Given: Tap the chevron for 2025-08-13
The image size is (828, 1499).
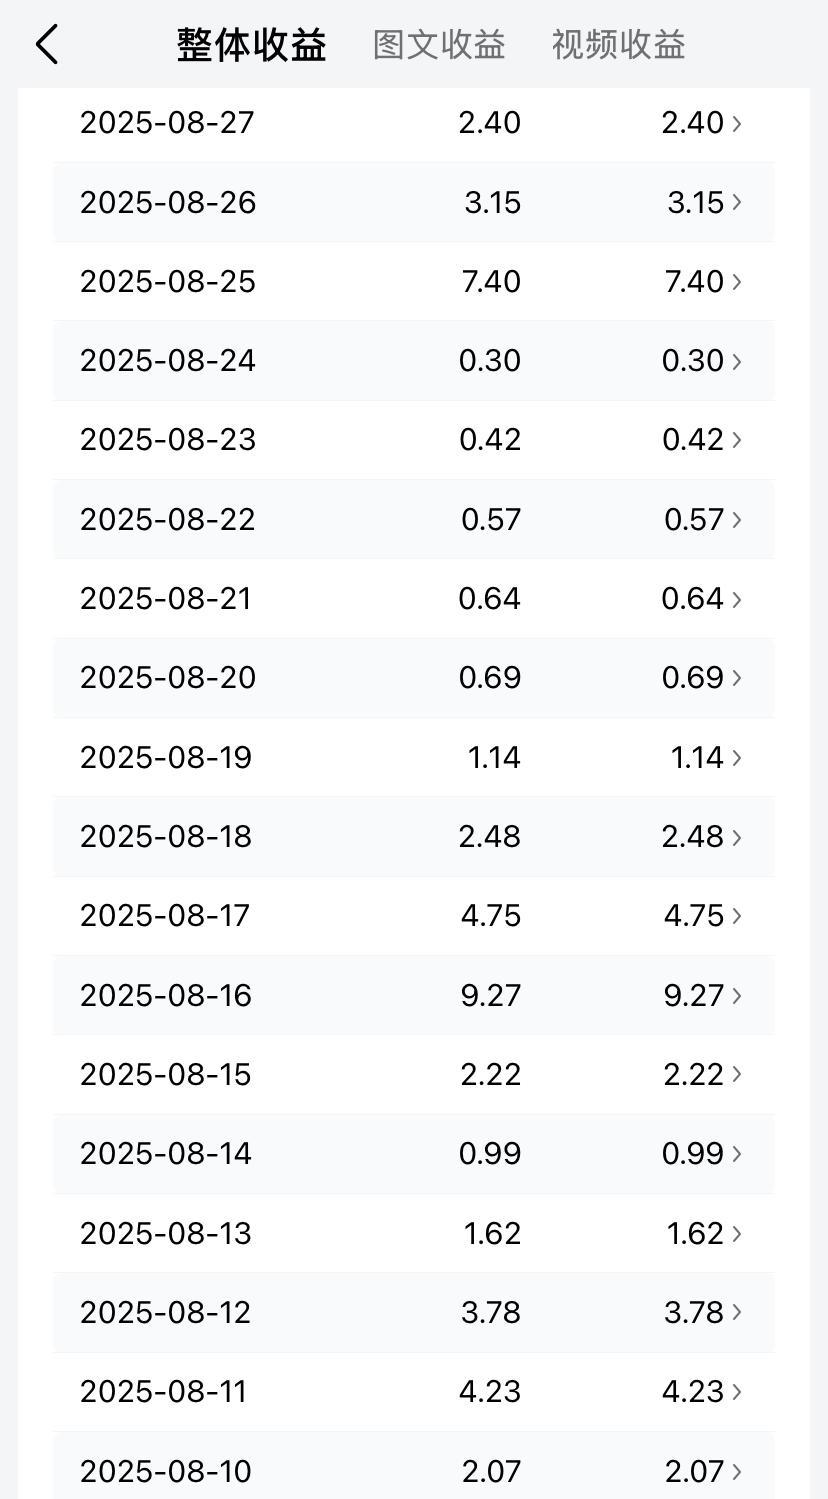Looking at the screenshot, I should [x=737, y=1233].
